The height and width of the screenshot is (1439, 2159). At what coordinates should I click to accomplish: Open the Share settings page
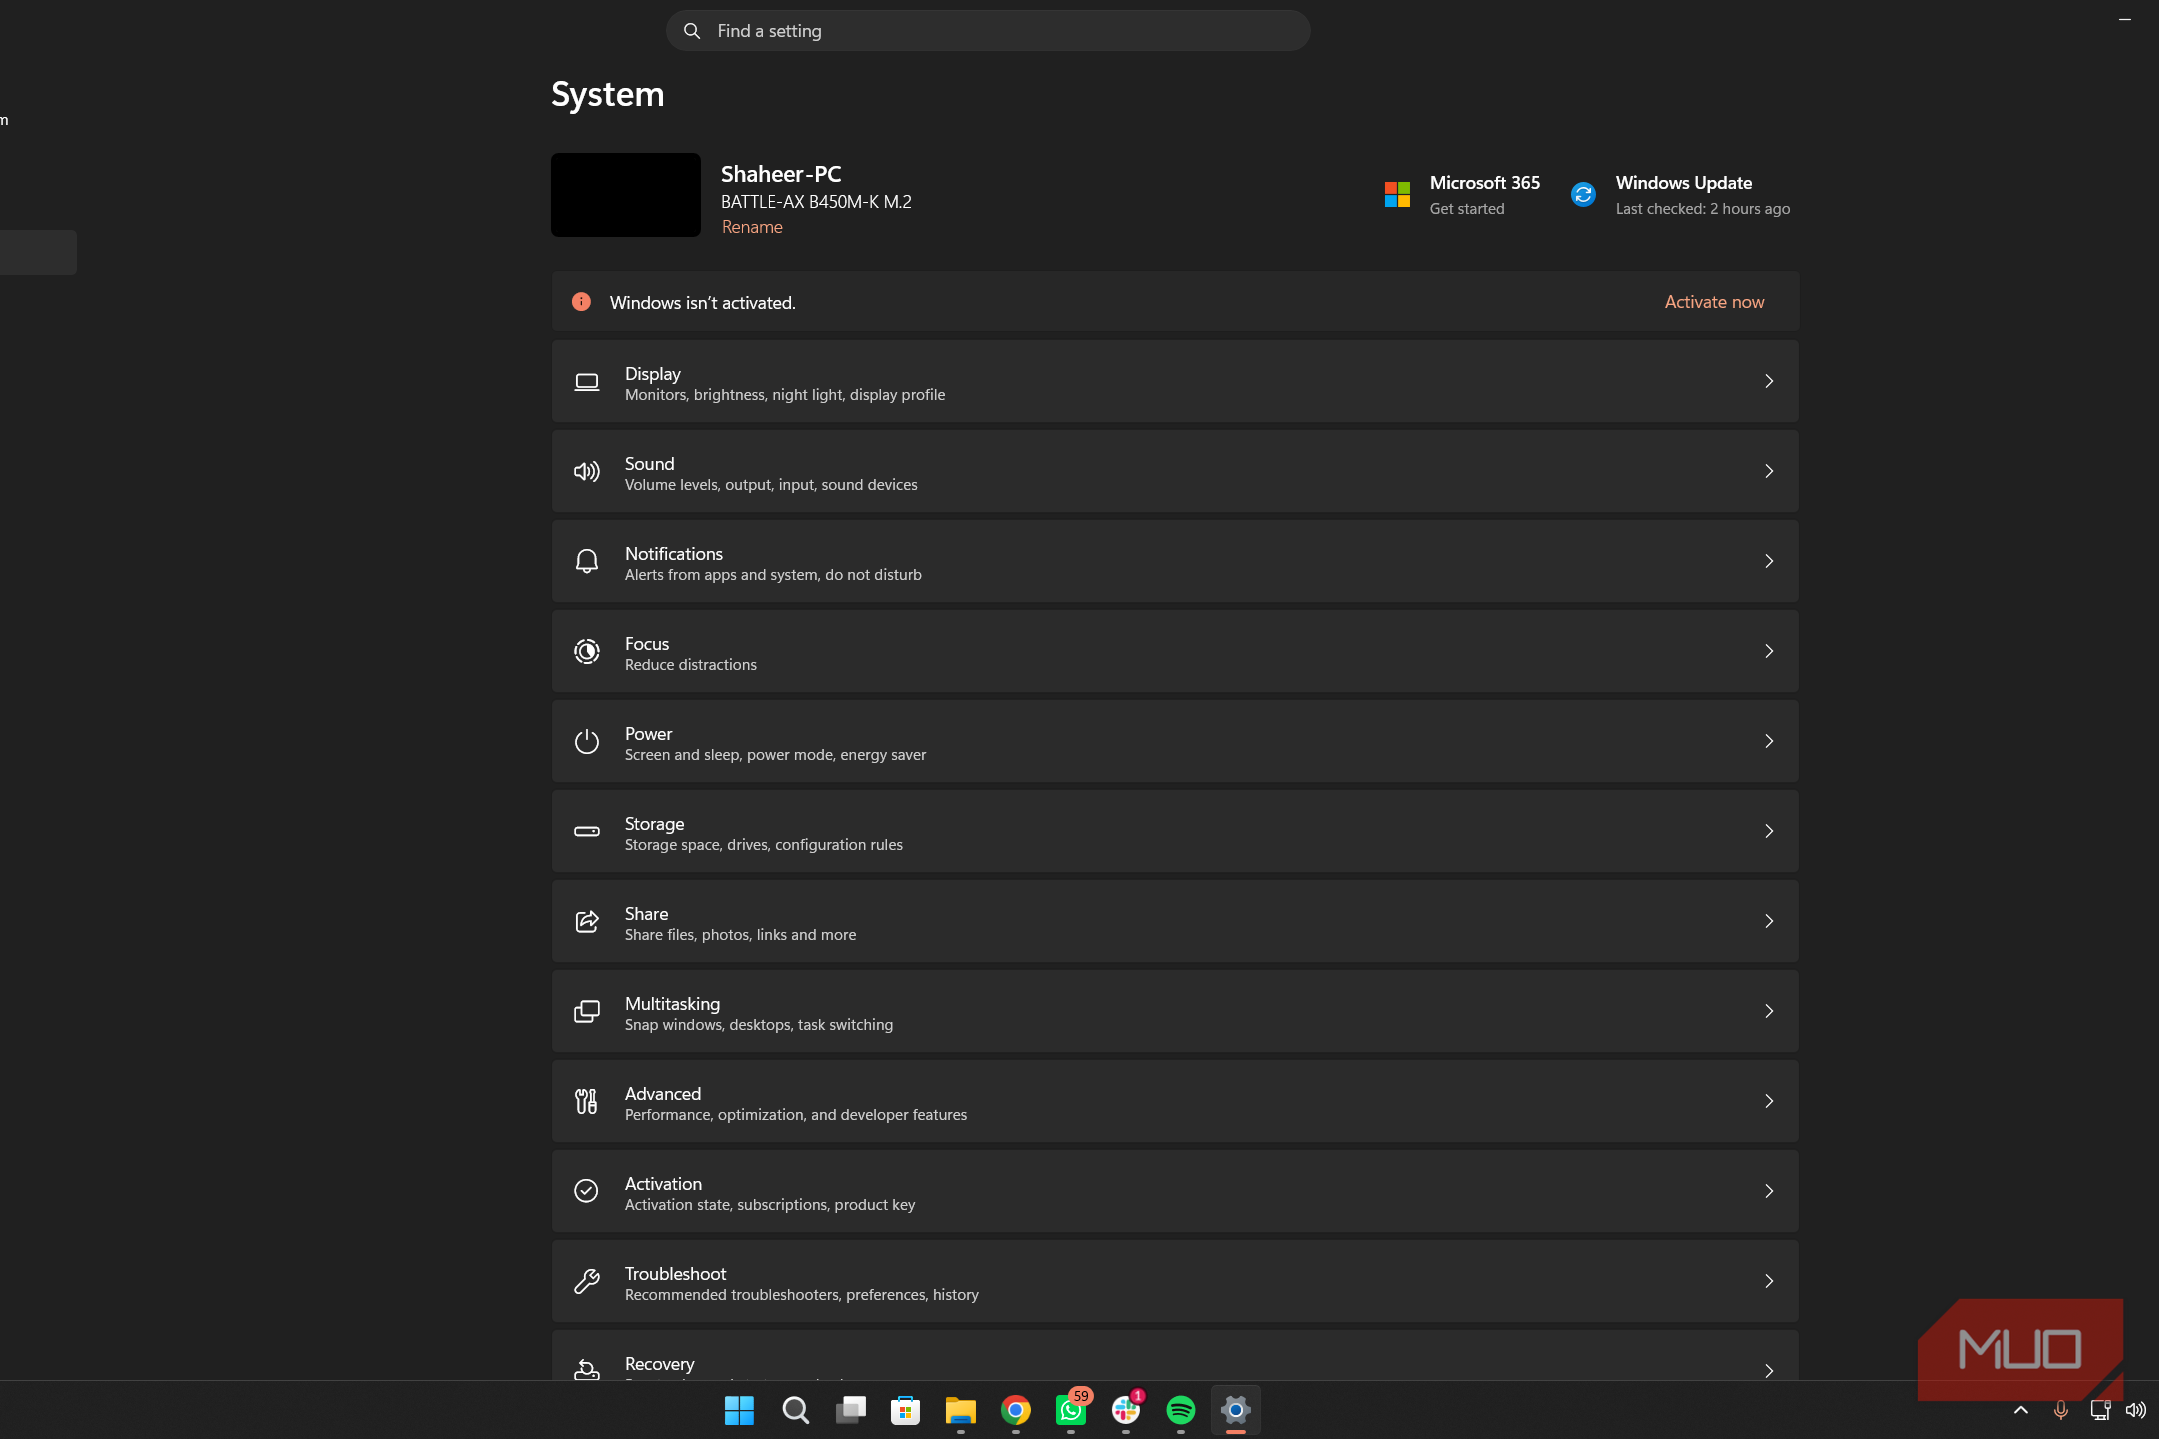pos(1175,921)
